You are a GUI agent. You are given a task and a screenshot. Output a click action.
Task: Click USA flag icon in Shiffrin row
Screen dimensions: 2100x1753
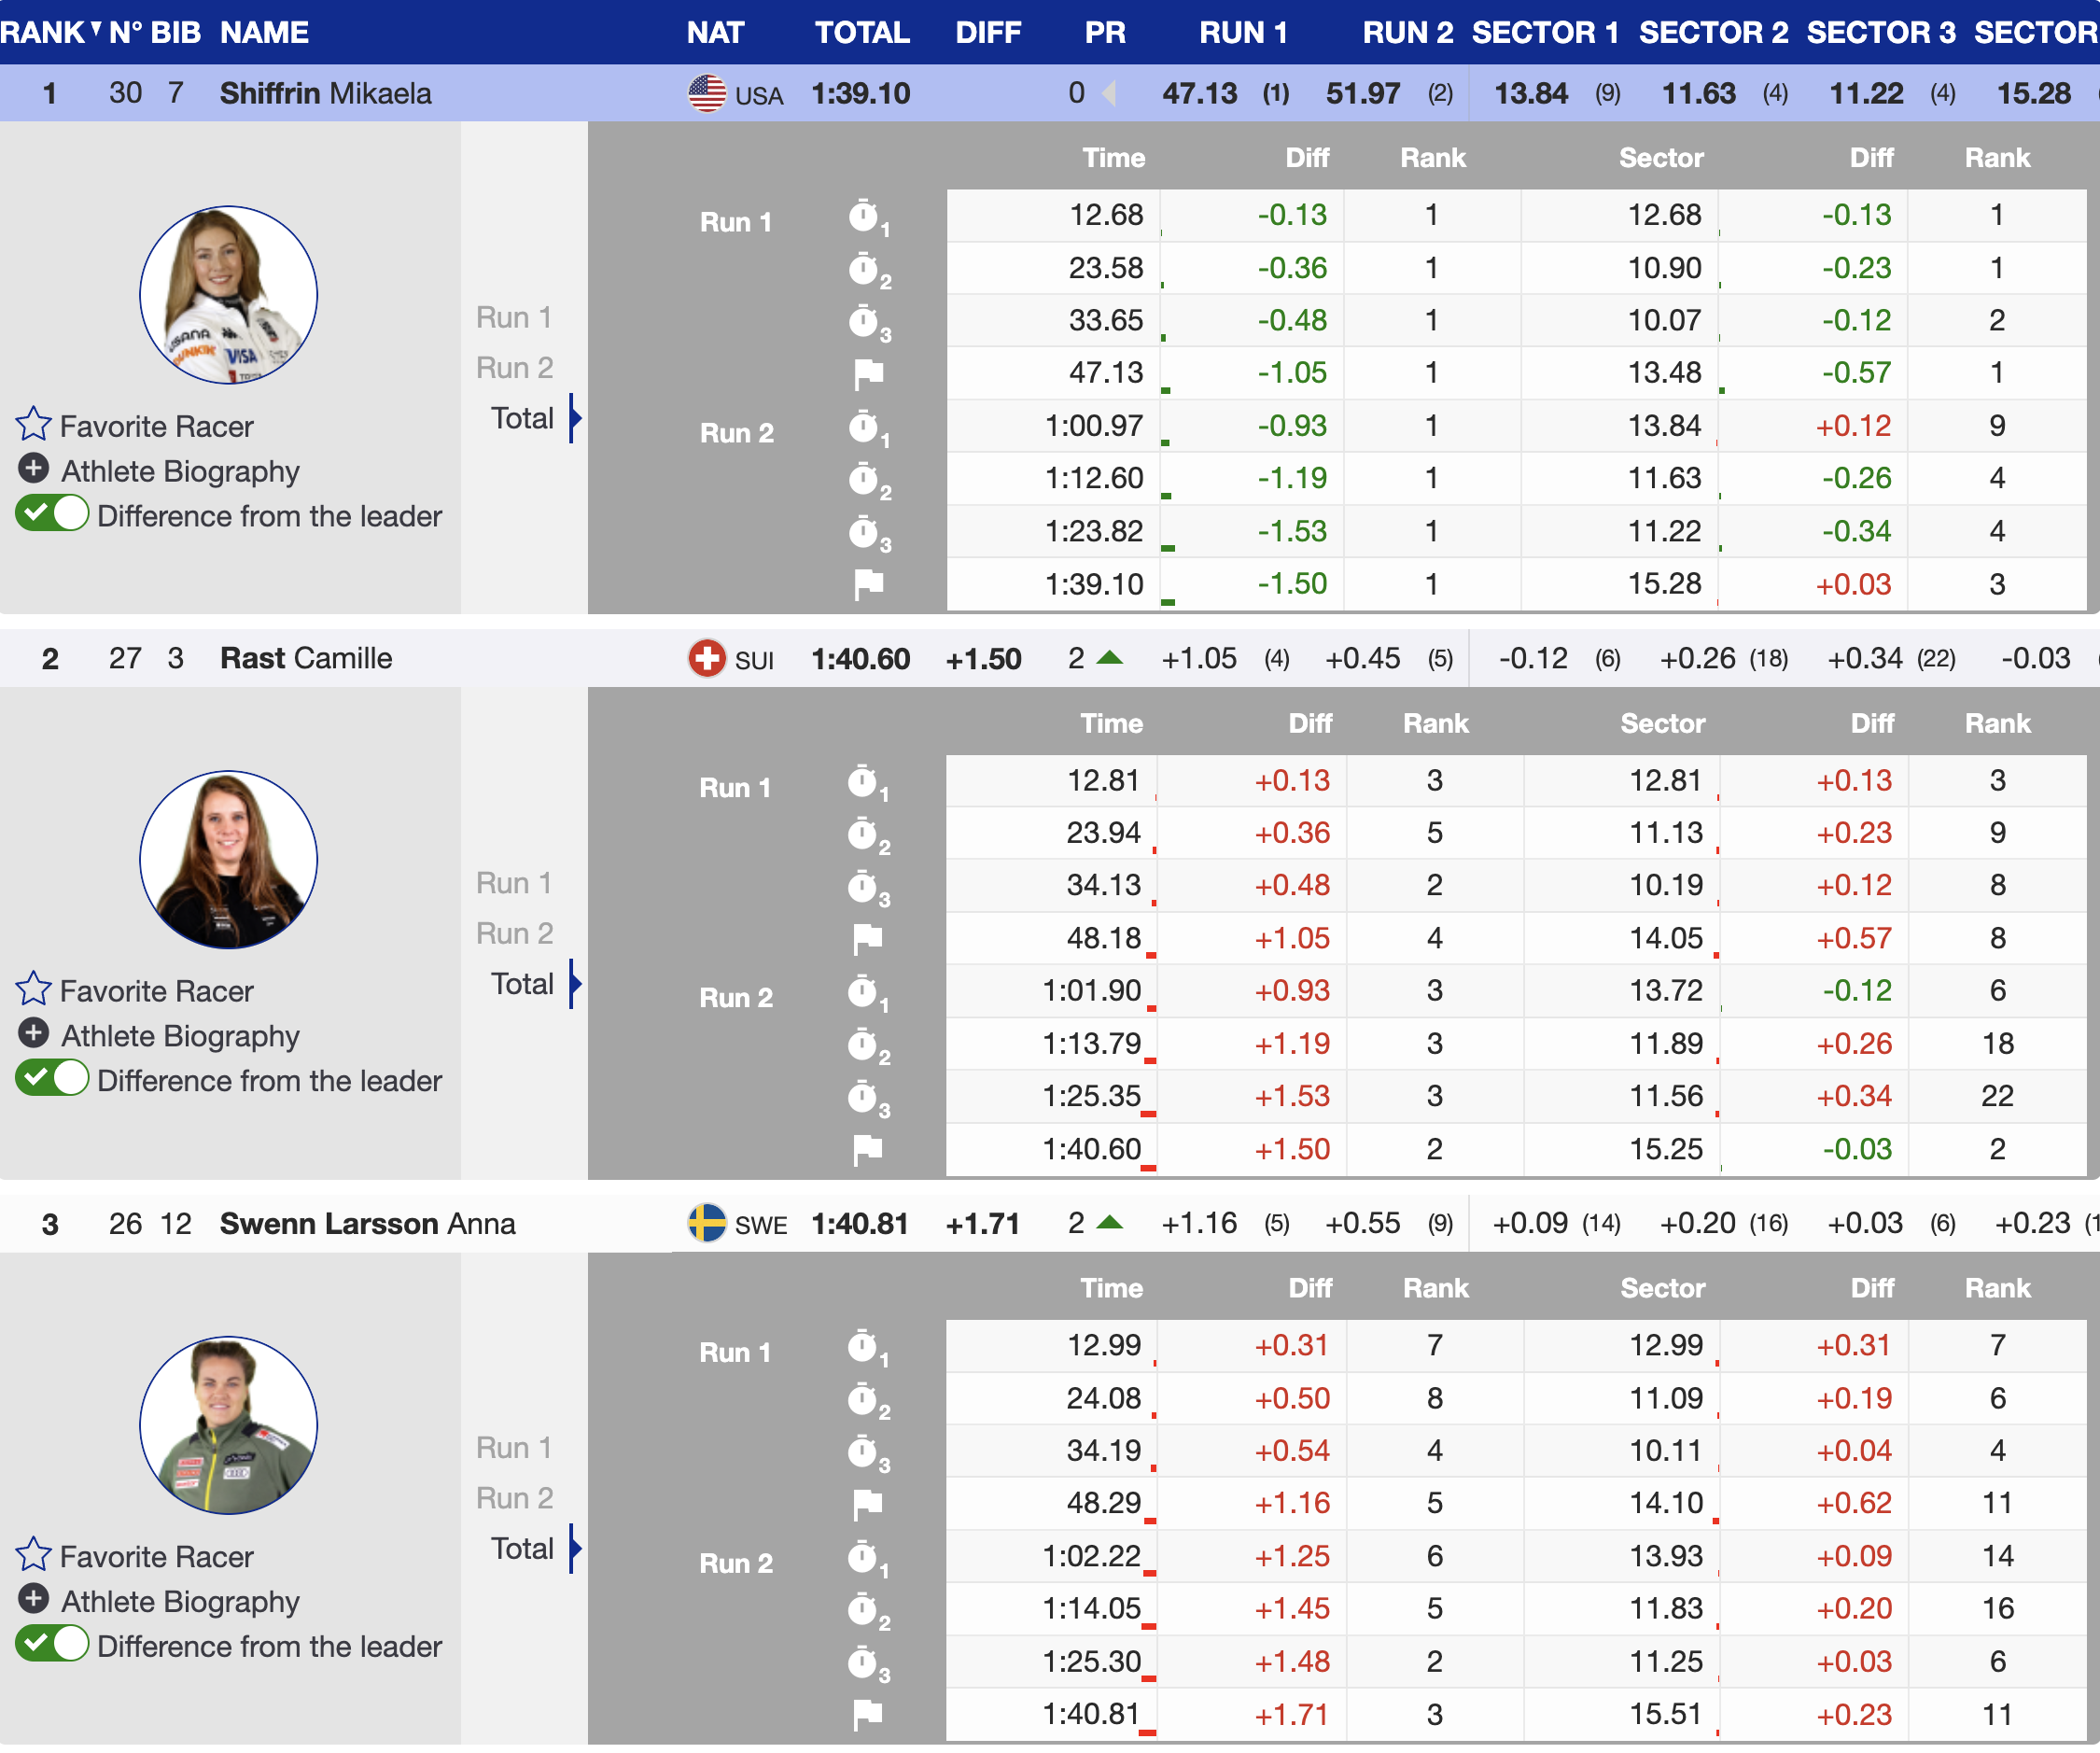707,94
